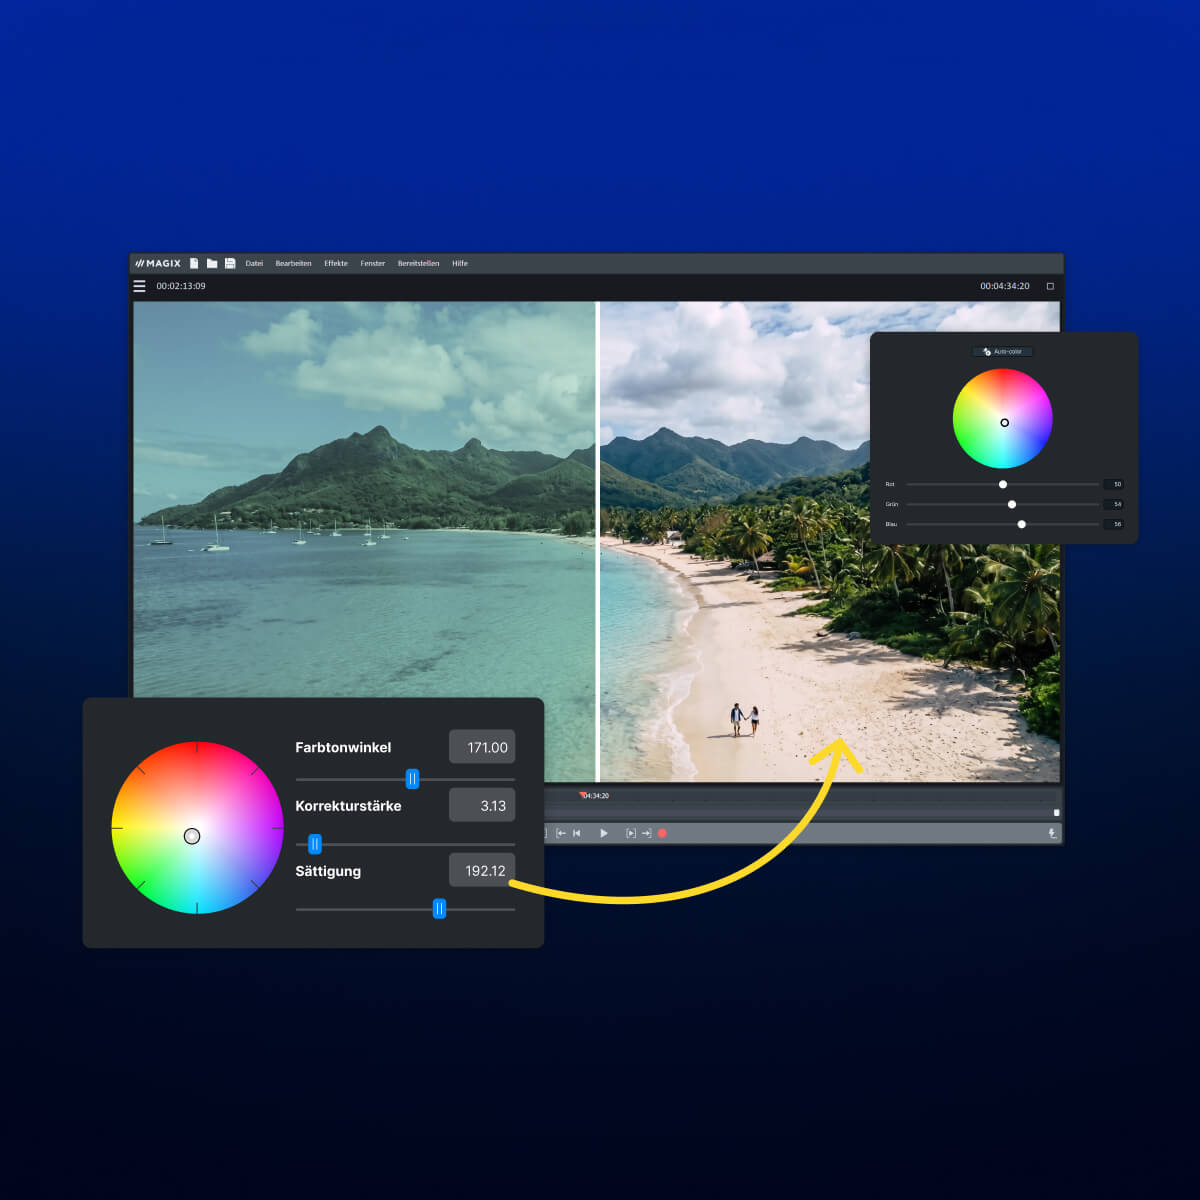The width and height of the screenshot is (1200, 1200).
Task: Jump to range start in transport bar
Action: [x=561, y=833]
